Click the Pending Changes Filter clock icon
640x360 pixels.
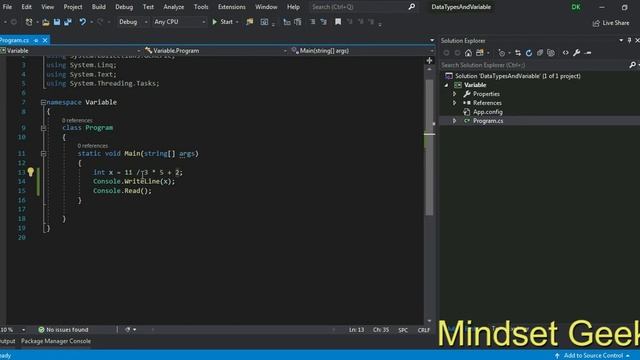point(502,53)
